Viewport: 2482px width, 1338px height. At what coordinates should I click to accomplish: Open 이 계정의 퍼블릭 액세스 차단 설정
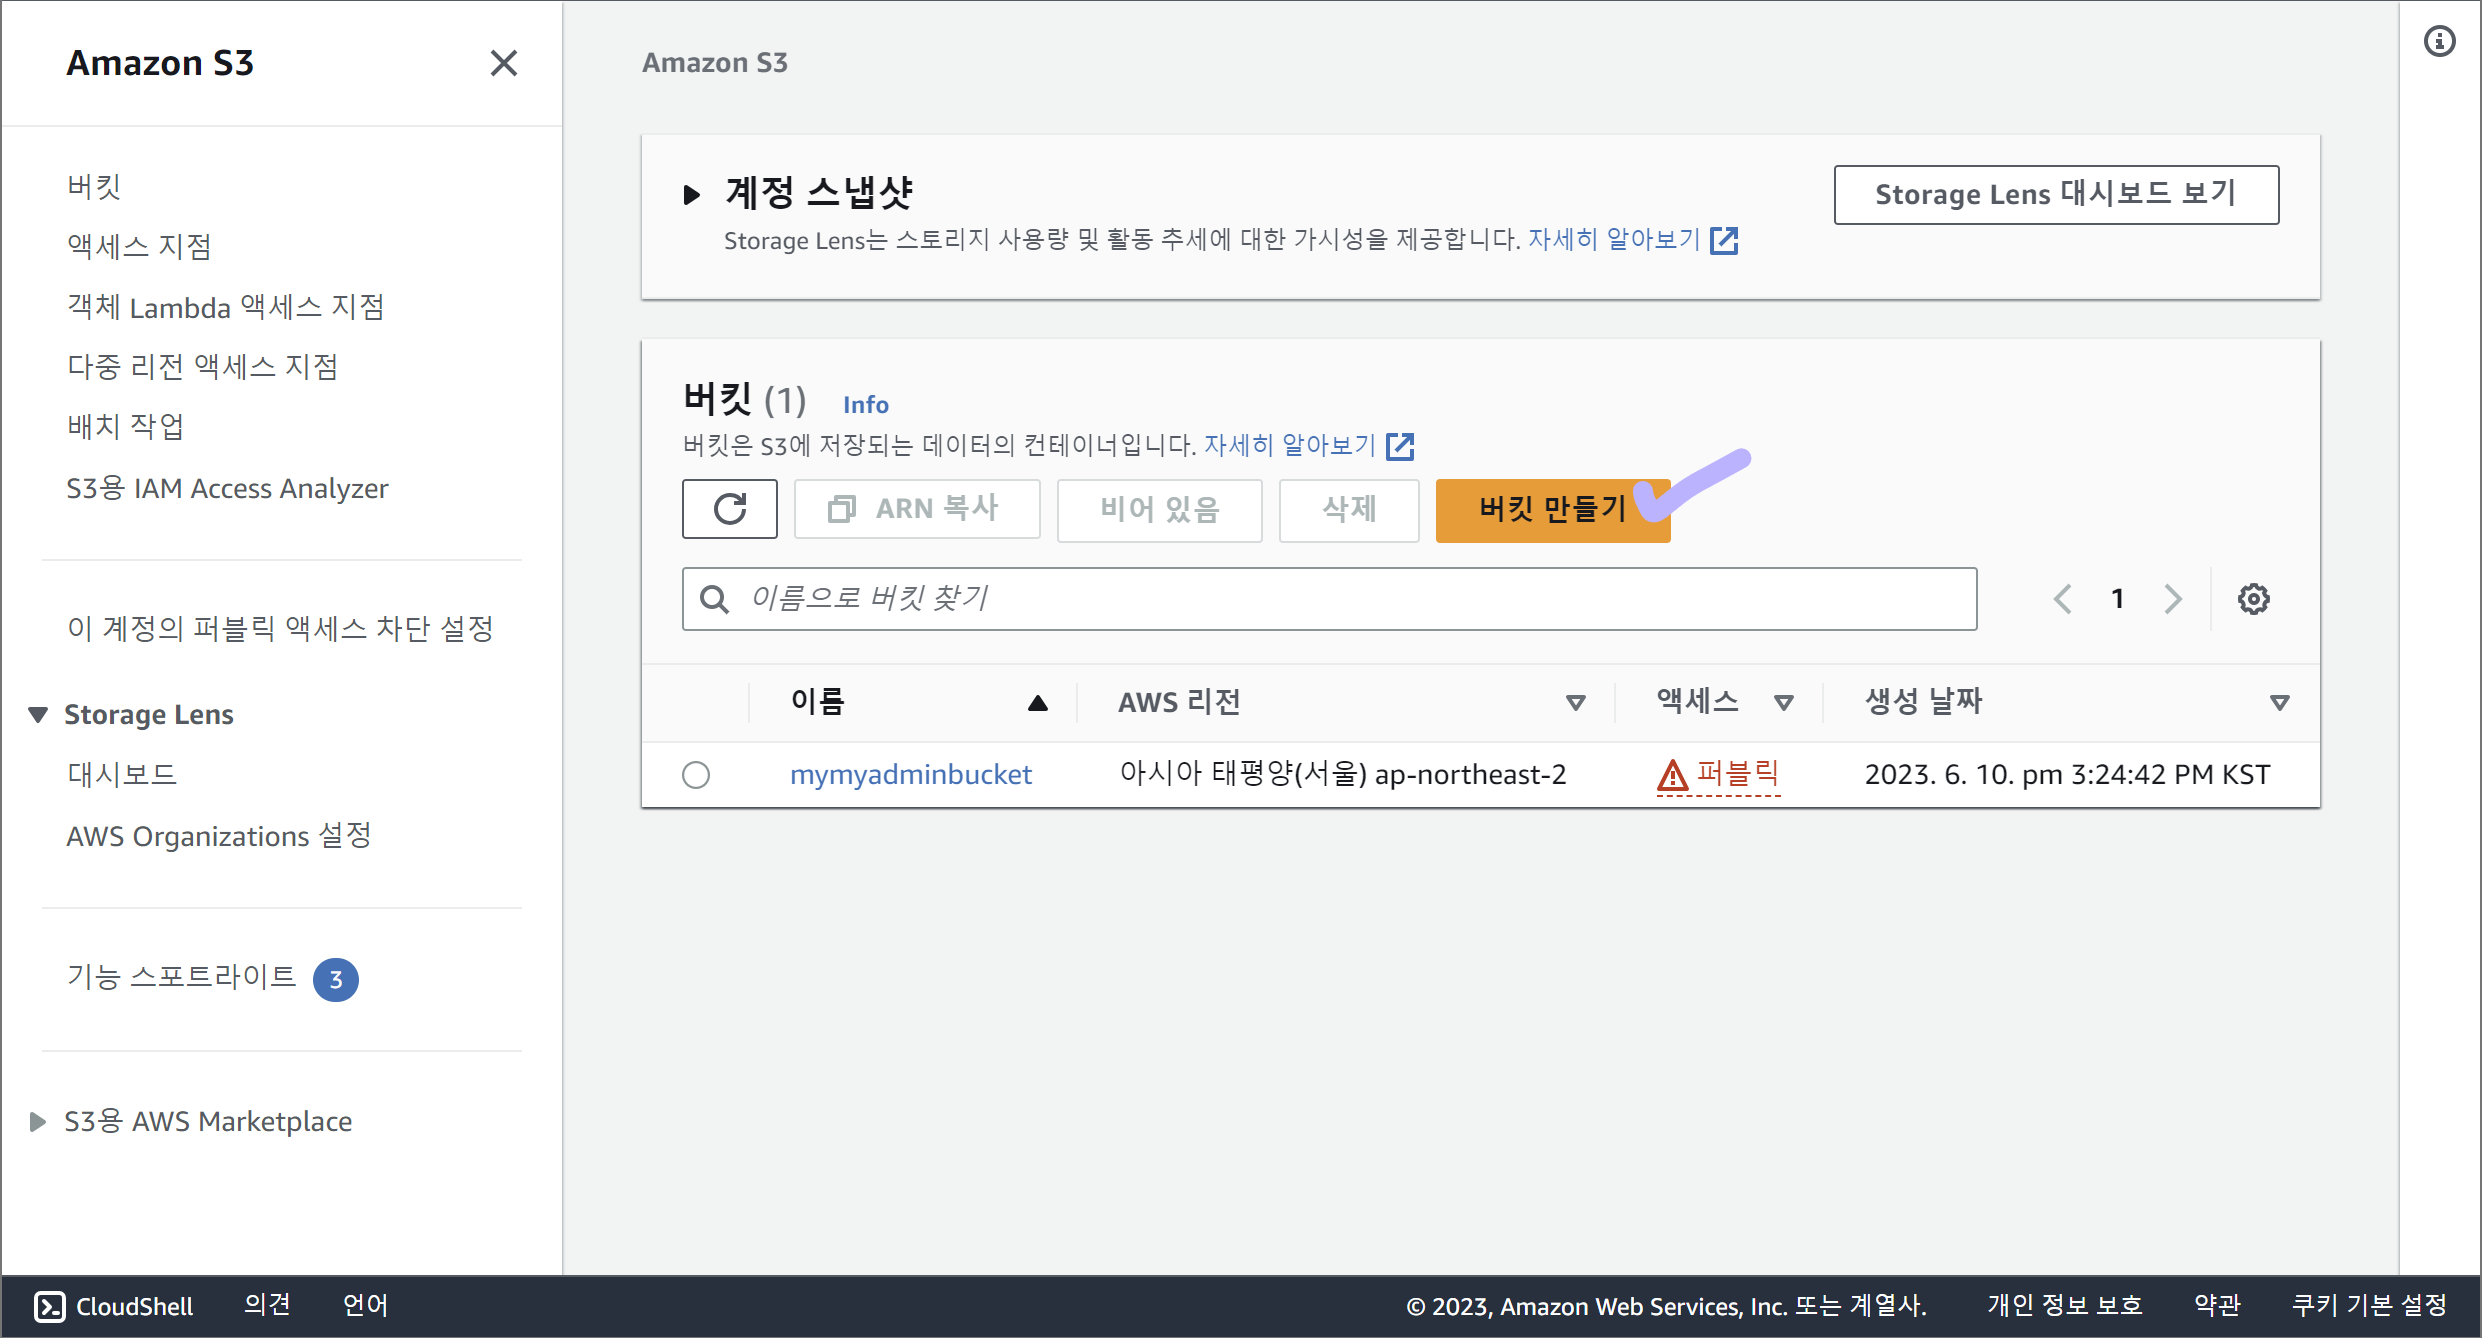coord(280,628)
